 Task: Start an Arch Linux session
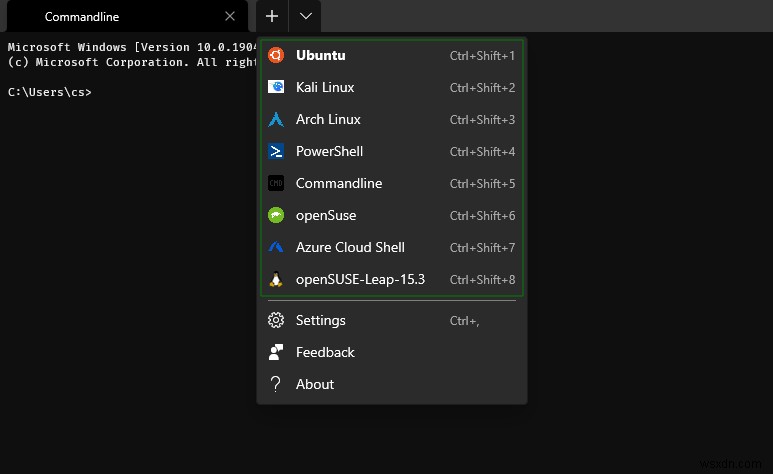(x=392, y=119)
